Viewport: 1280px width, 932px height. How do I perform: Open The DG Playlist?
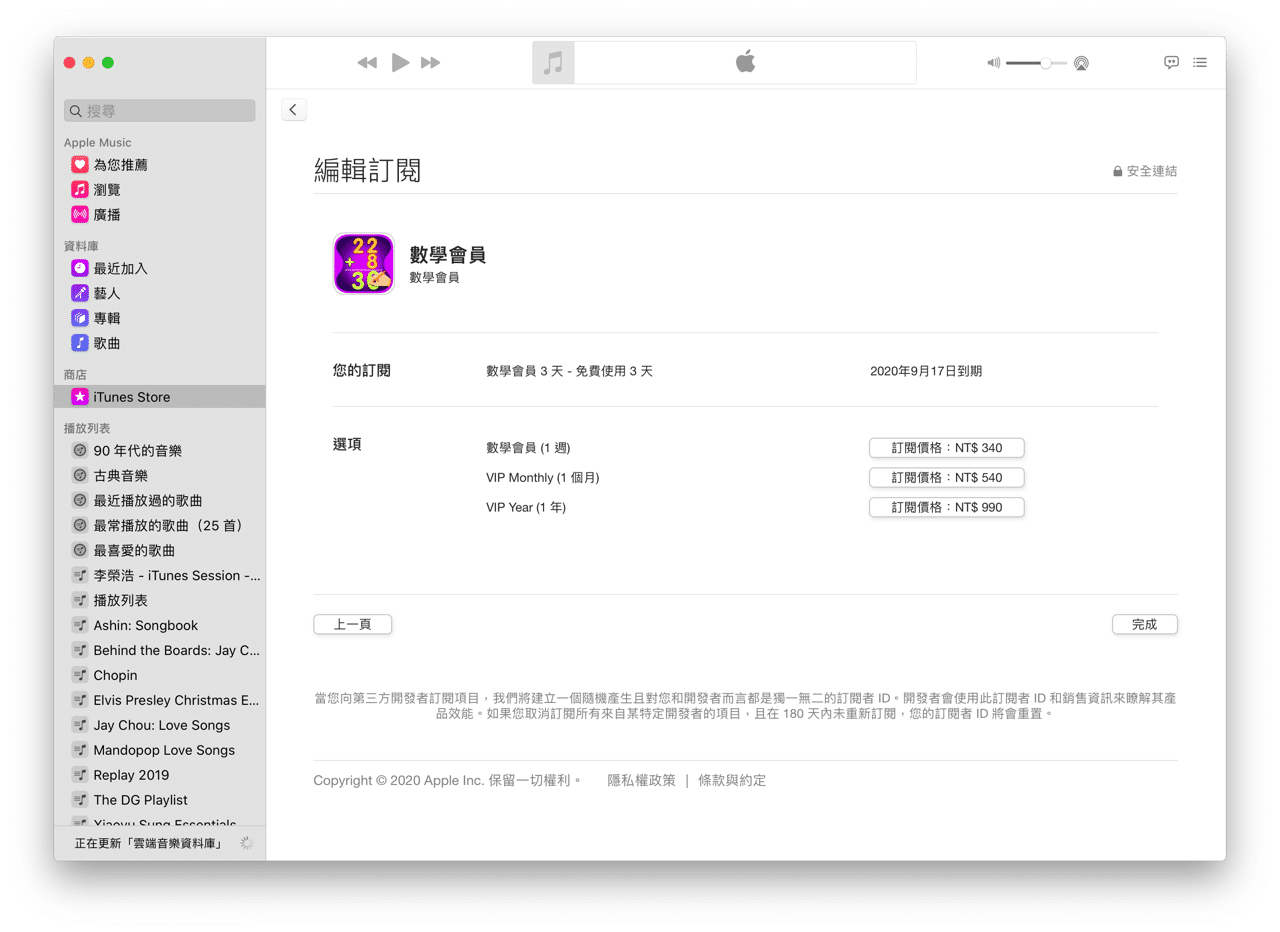[x=160, y=800]
